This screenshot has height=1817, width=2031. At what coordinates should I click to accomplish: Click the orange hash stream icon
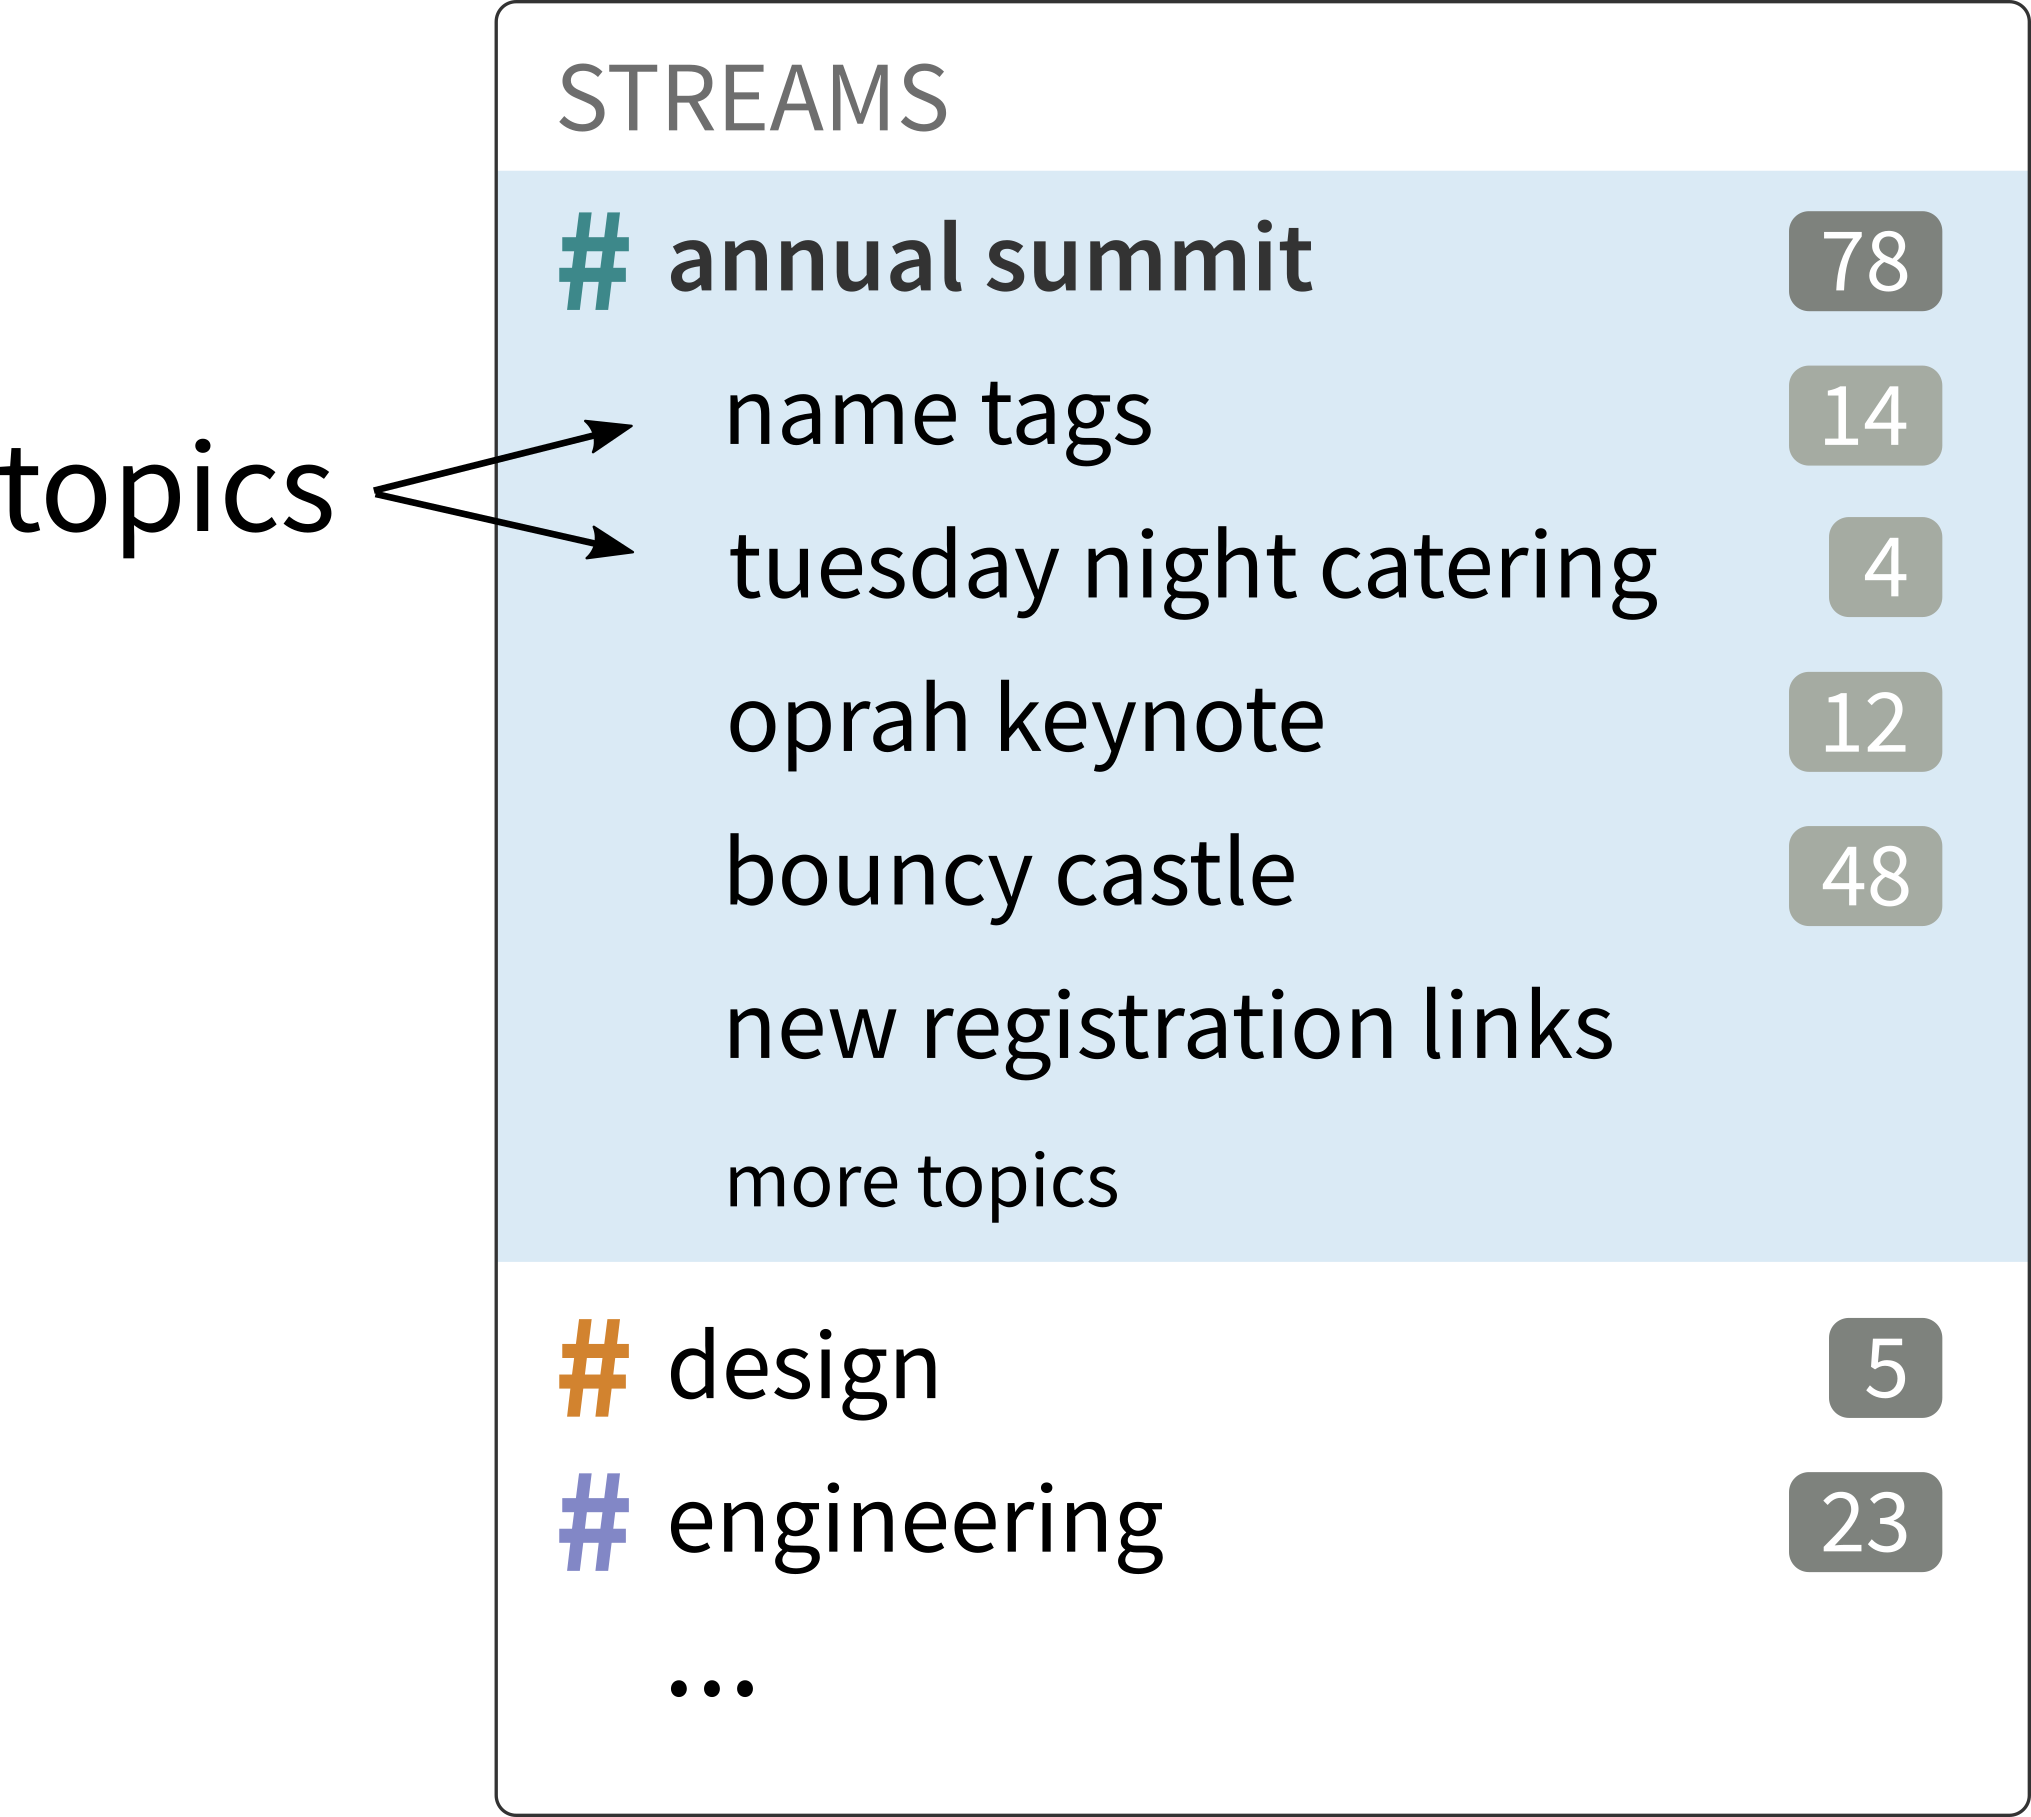[594, 1367]
